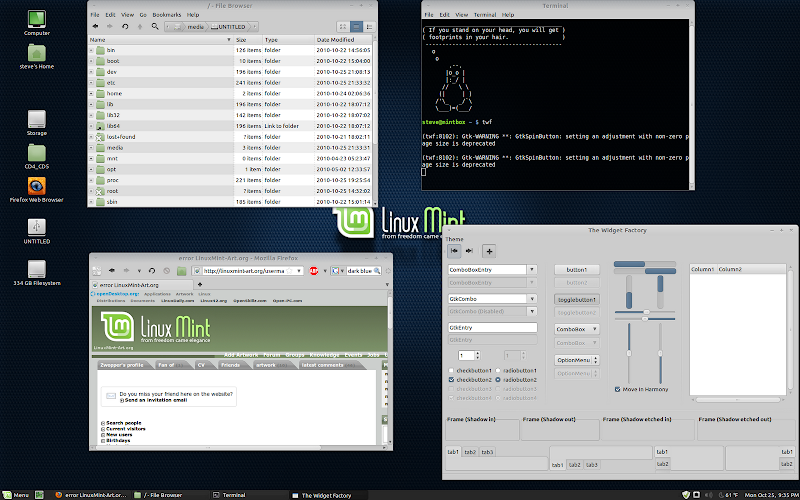Image resolution: width=800 pixels, height=500 pixels.
Task: Expand the etc folder tree row
Action: pyautogui.click(x=91, y=83)
